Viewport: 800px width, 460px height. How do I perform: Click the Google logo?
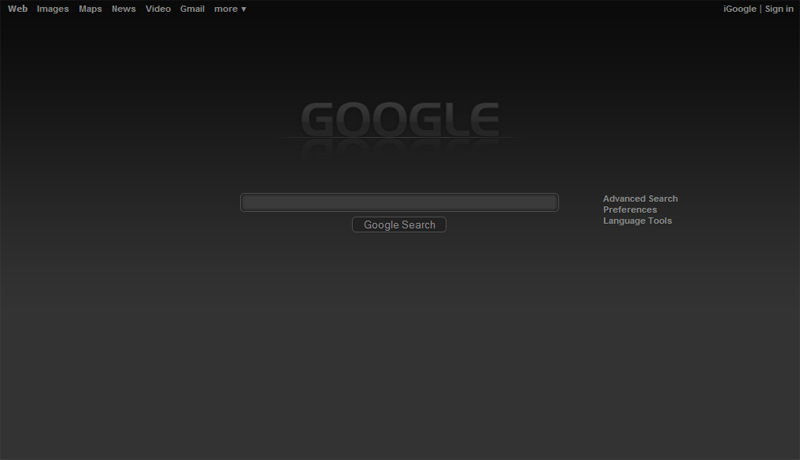[399, 120]
